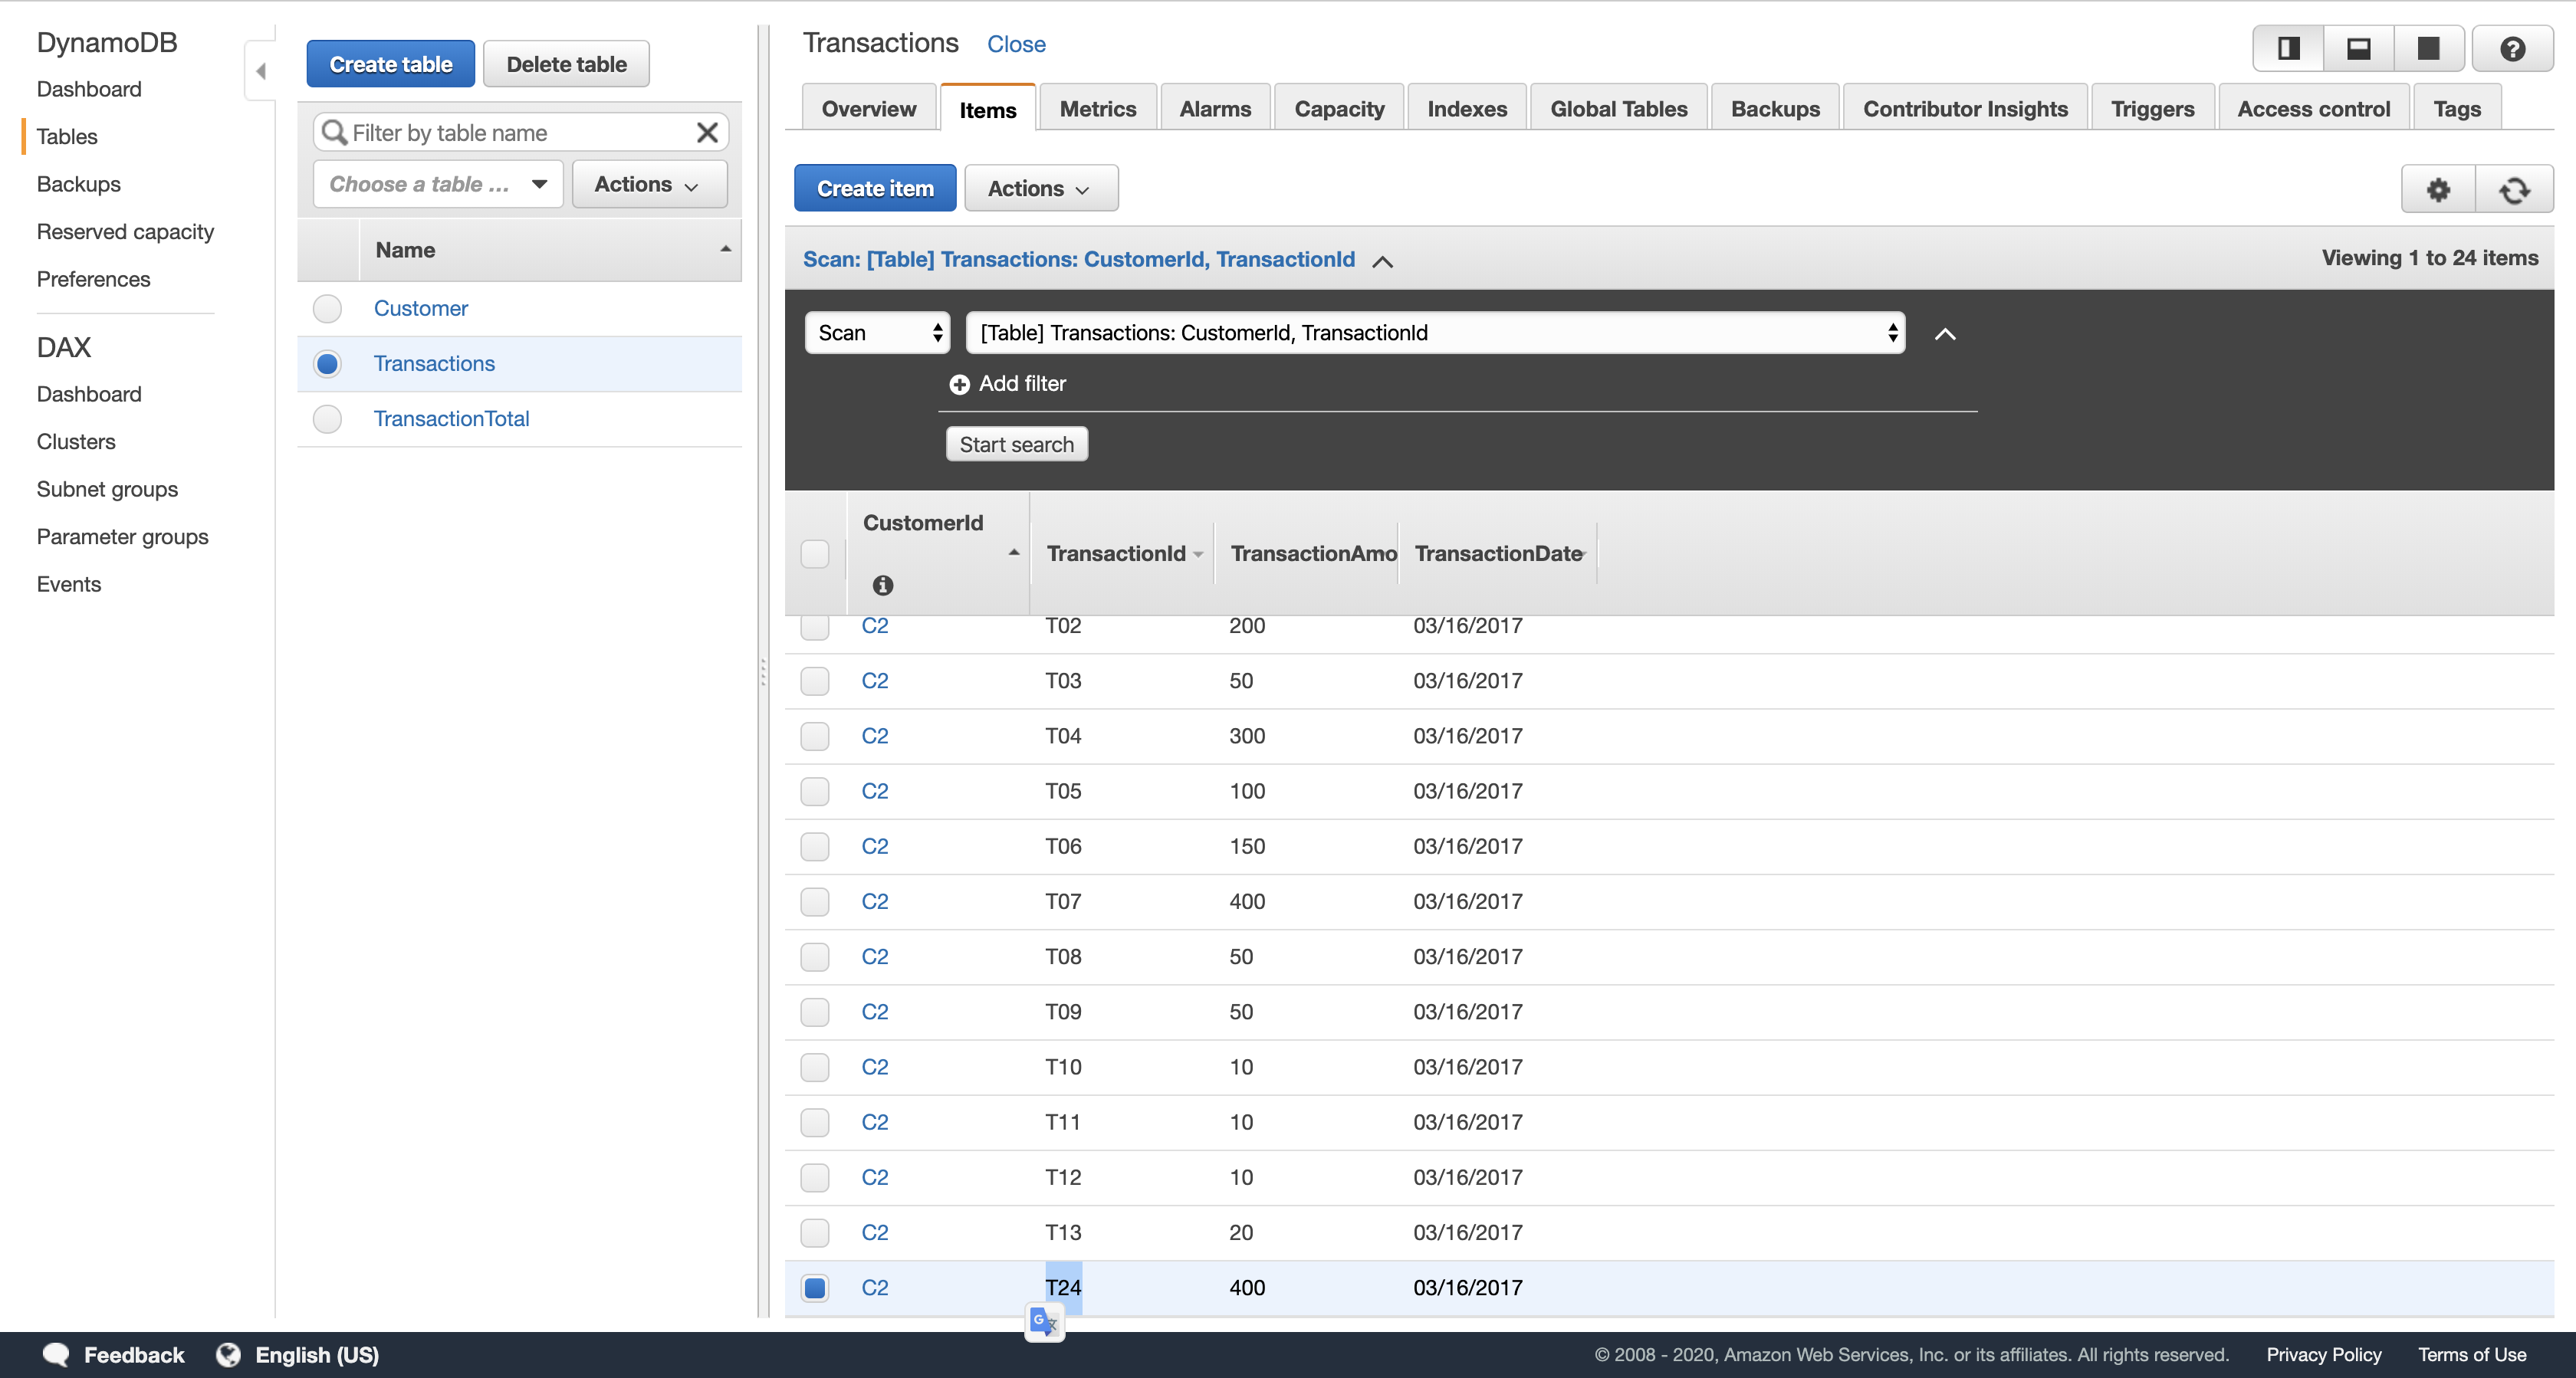
Task: Switch to split vertical panel layout icon
Action: (2288, 49)
